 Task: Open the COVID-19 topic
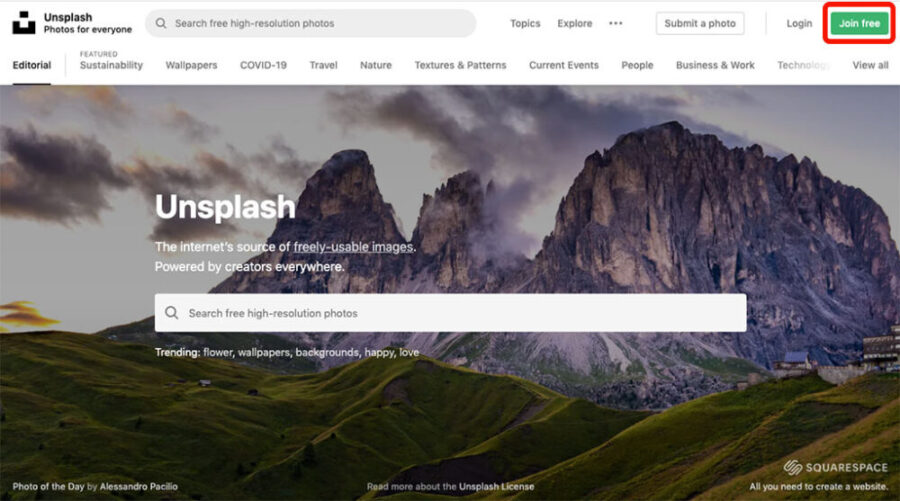pyautogui.click(x=263, y=65)
